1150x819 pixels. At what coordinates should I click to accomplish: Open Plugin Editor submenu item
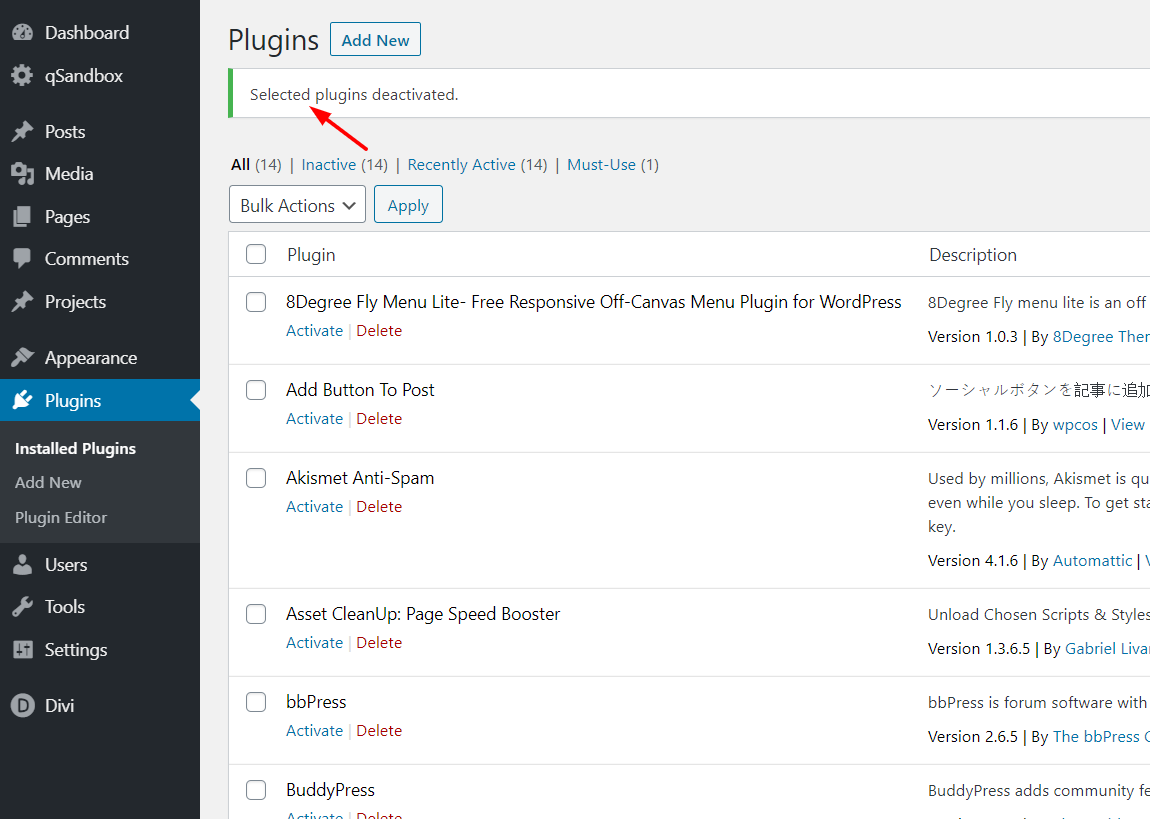[61, 518]
